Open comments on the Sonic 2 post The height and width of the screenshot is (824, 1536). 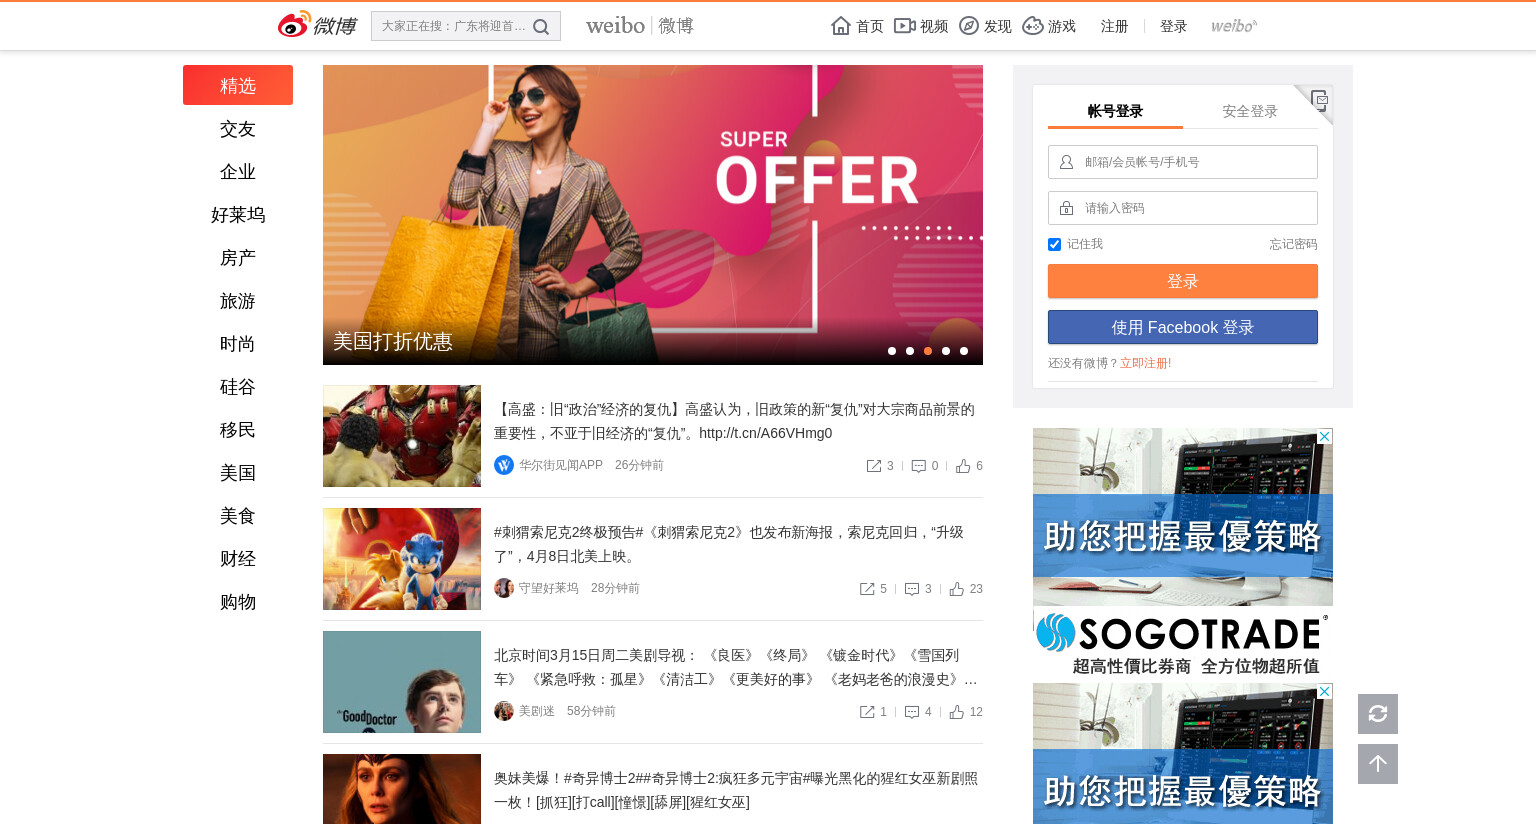coord(912,589)
